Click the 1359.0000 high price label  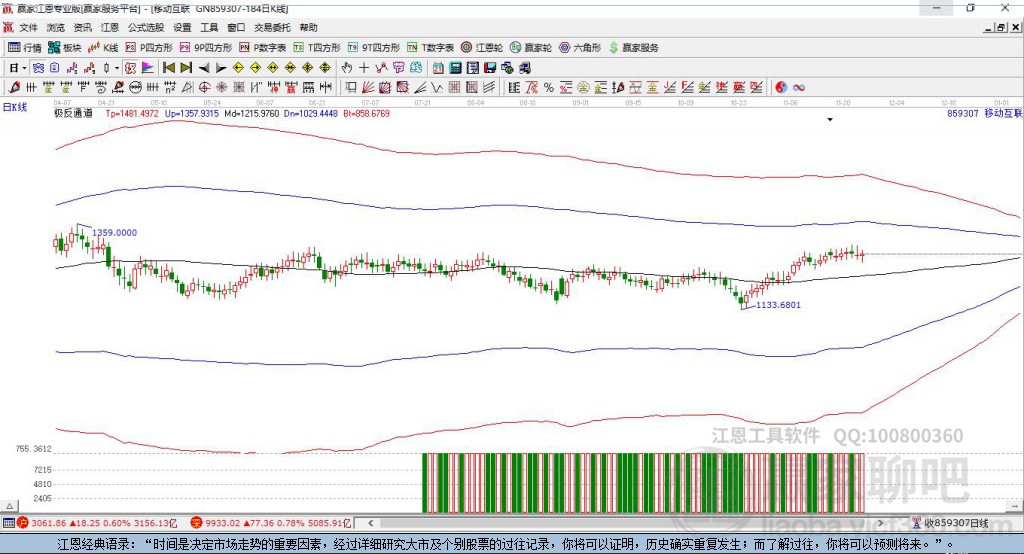[114, 233]
